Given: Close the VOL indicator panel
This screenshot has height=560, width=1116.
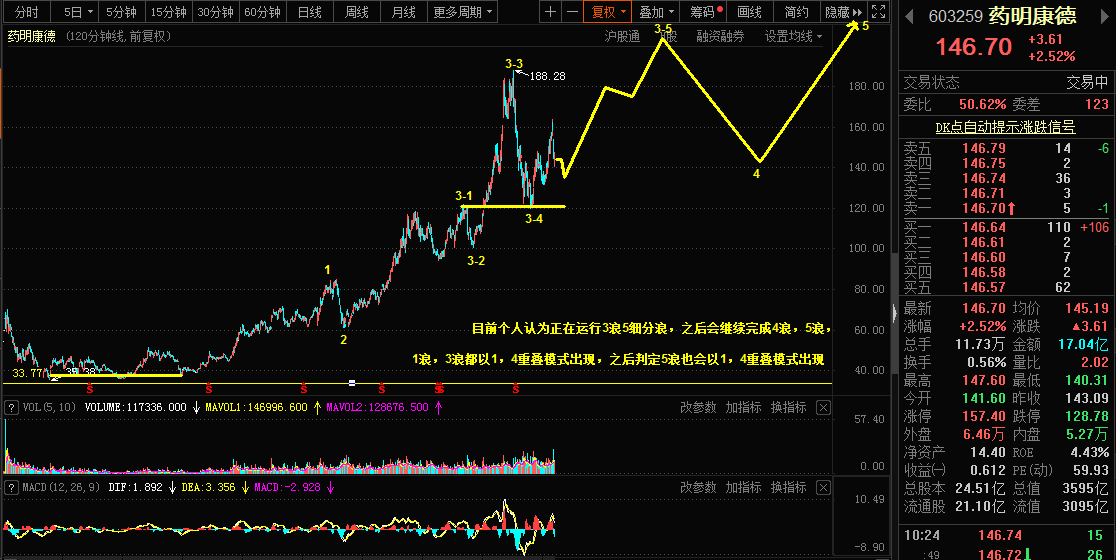Looking at the screenshot, I should click(823, 408).
